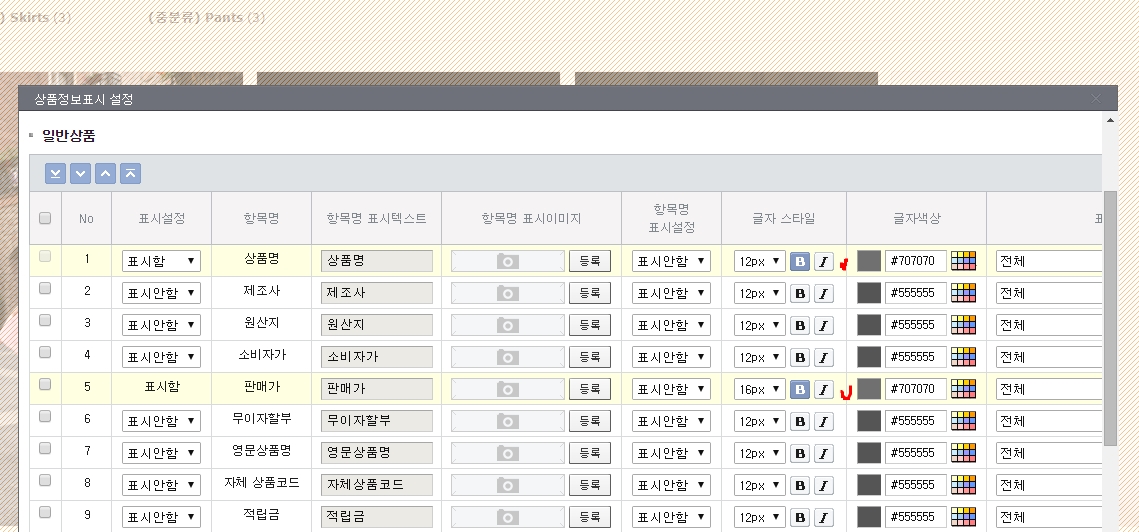This screenshot has width=1139, height=532.
Task: Click gray color swatch in 상품명 row
Action: [869, 261]
